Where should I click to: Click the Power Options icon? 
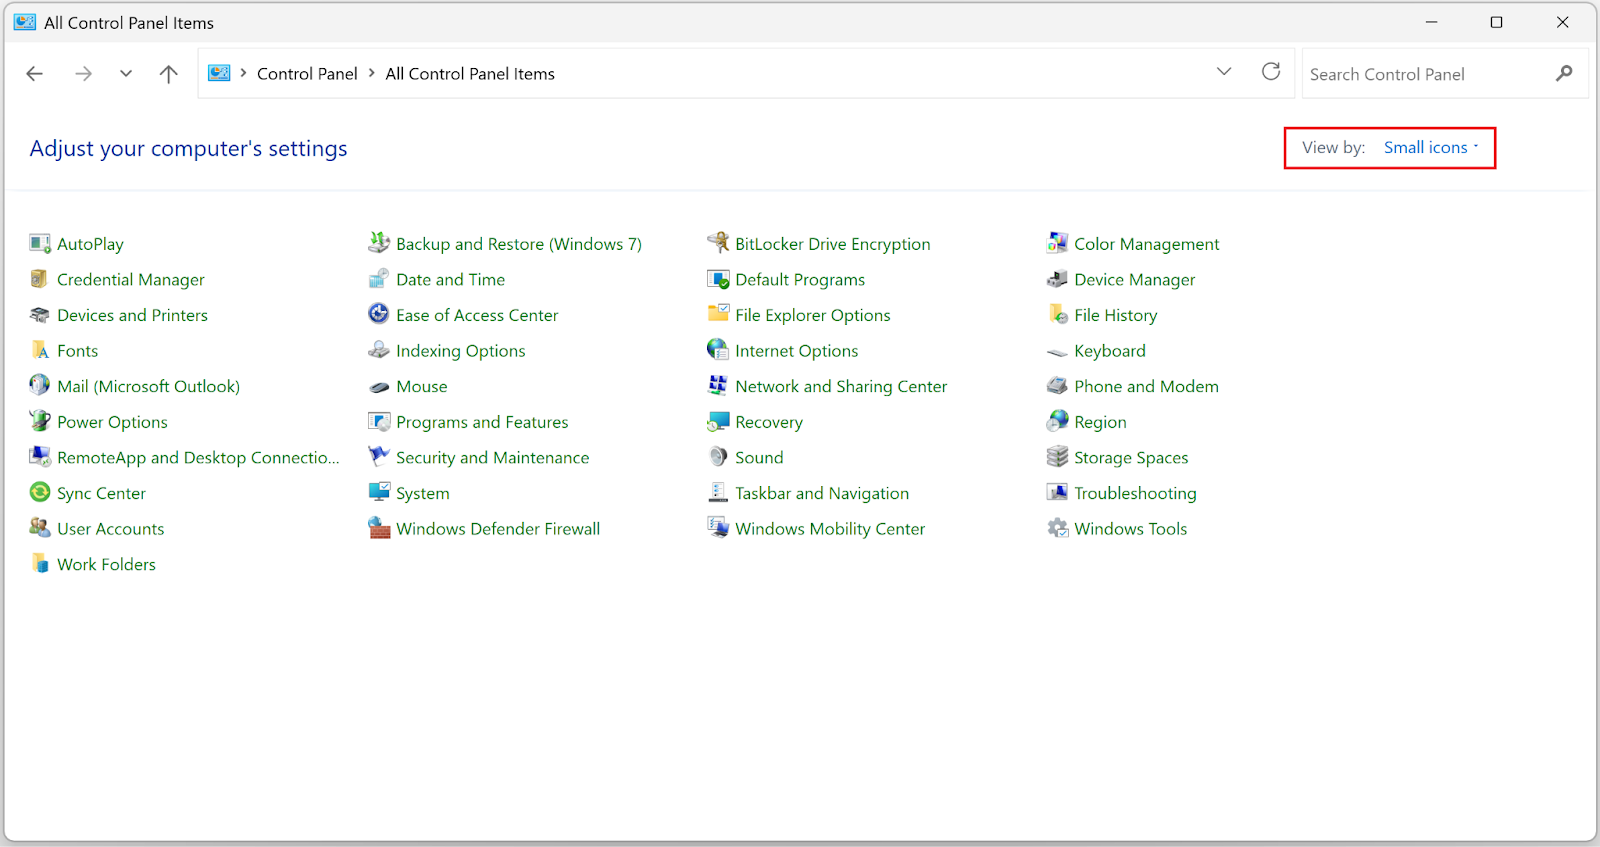tap(40, 421)
